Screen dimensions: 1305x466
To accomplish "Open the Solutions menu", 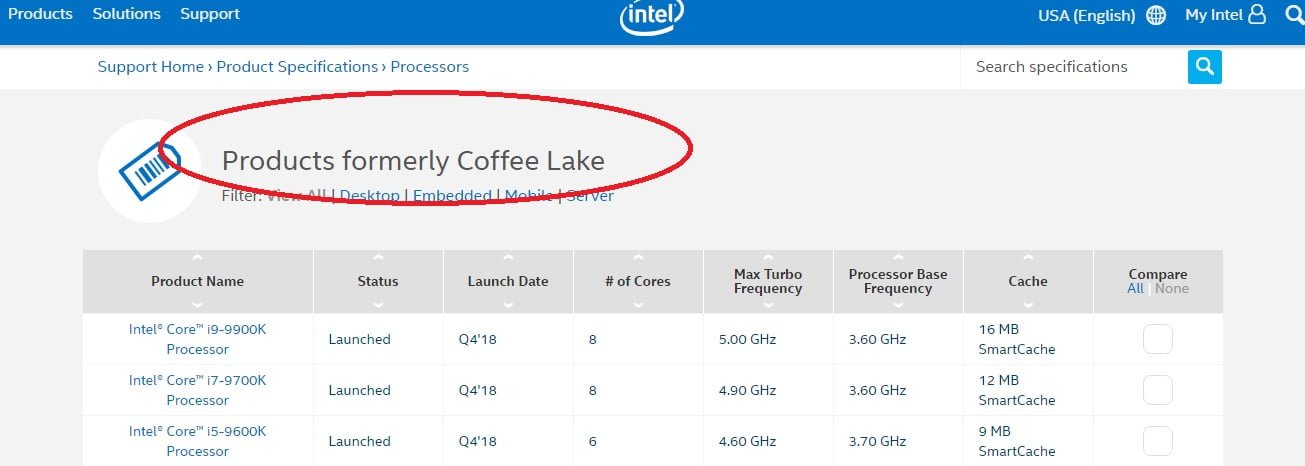I will (x=126, y=14).
